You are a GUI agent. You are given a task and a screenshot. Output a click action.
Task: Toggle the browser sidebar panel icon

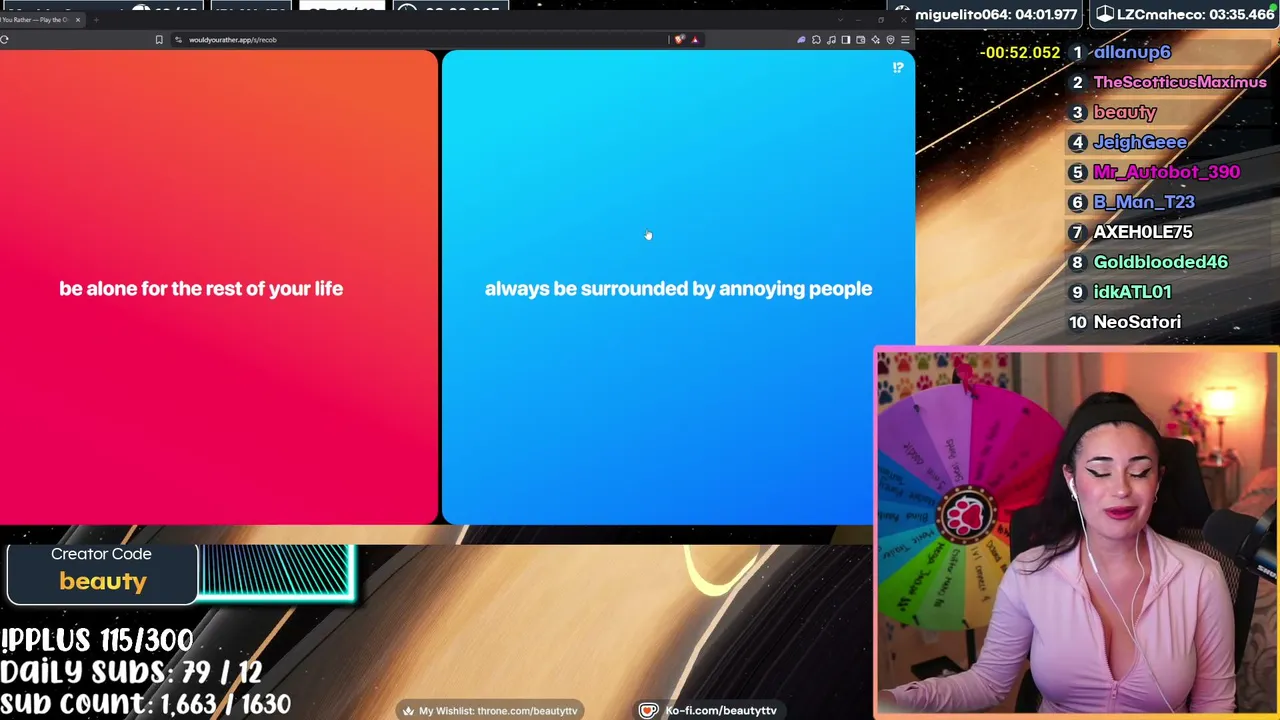click(x=846, y=40)
